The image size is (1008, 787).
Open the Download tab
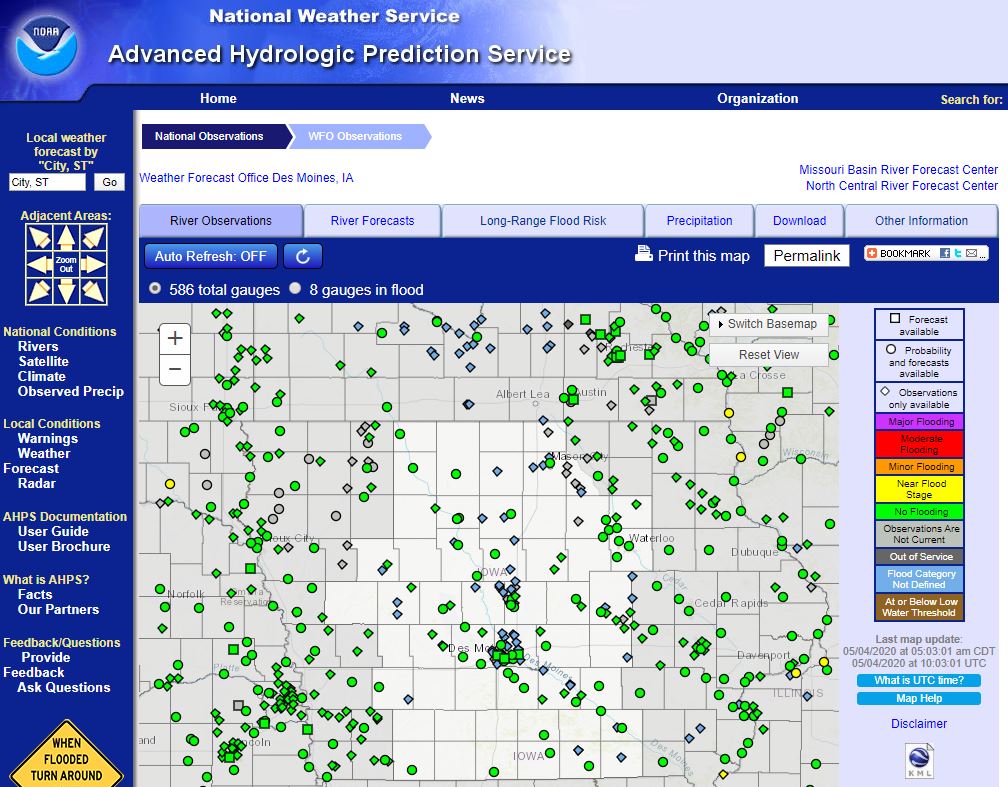[x=799, y=221]
